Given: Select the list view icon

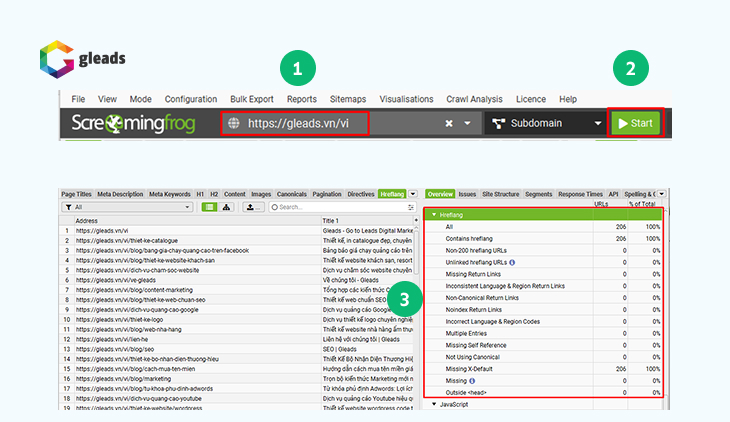Looking at the screenshot, I should 209,207.
